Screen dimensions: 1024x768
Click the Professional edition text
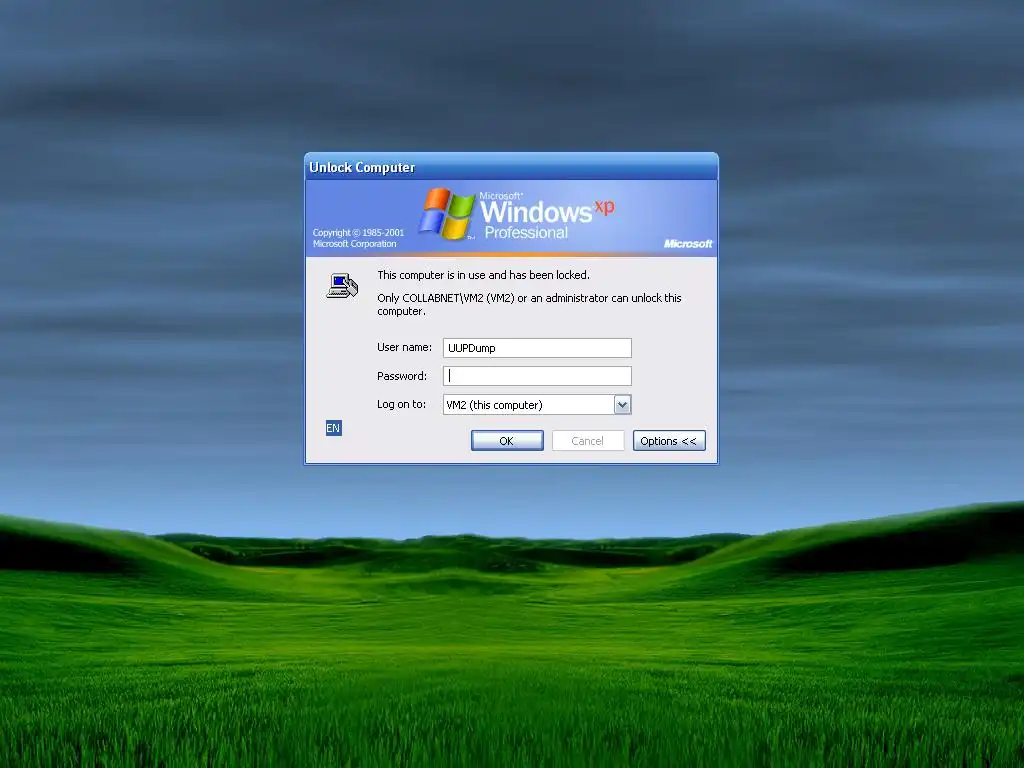pyautogui.click(x=526, y=232)
